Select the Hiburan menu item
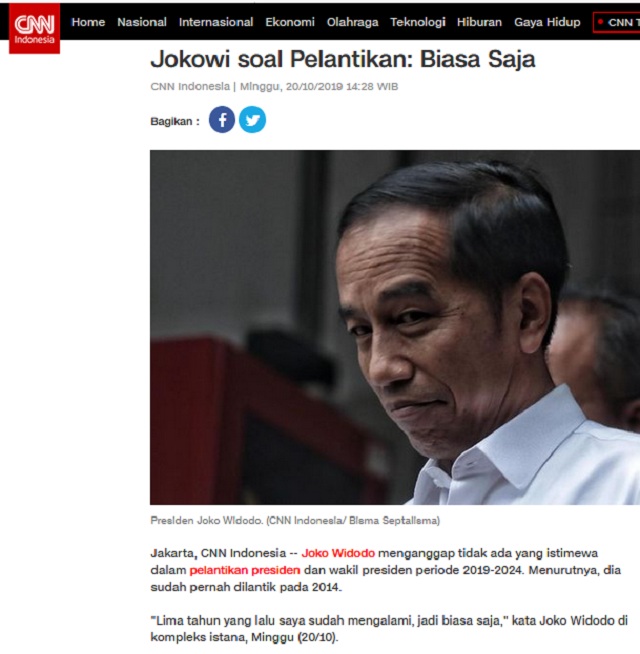Viewport: 640px width, 654px height. point(479,22)
